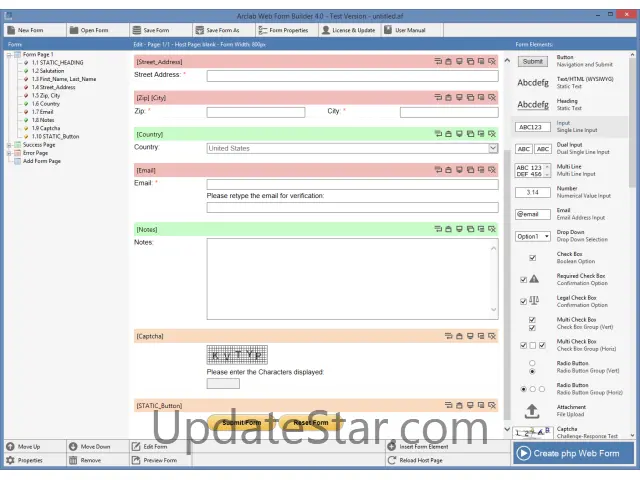Viewport: 640px width, 480px height.
Task: Delete the Email element
Action: coord(492,170)
